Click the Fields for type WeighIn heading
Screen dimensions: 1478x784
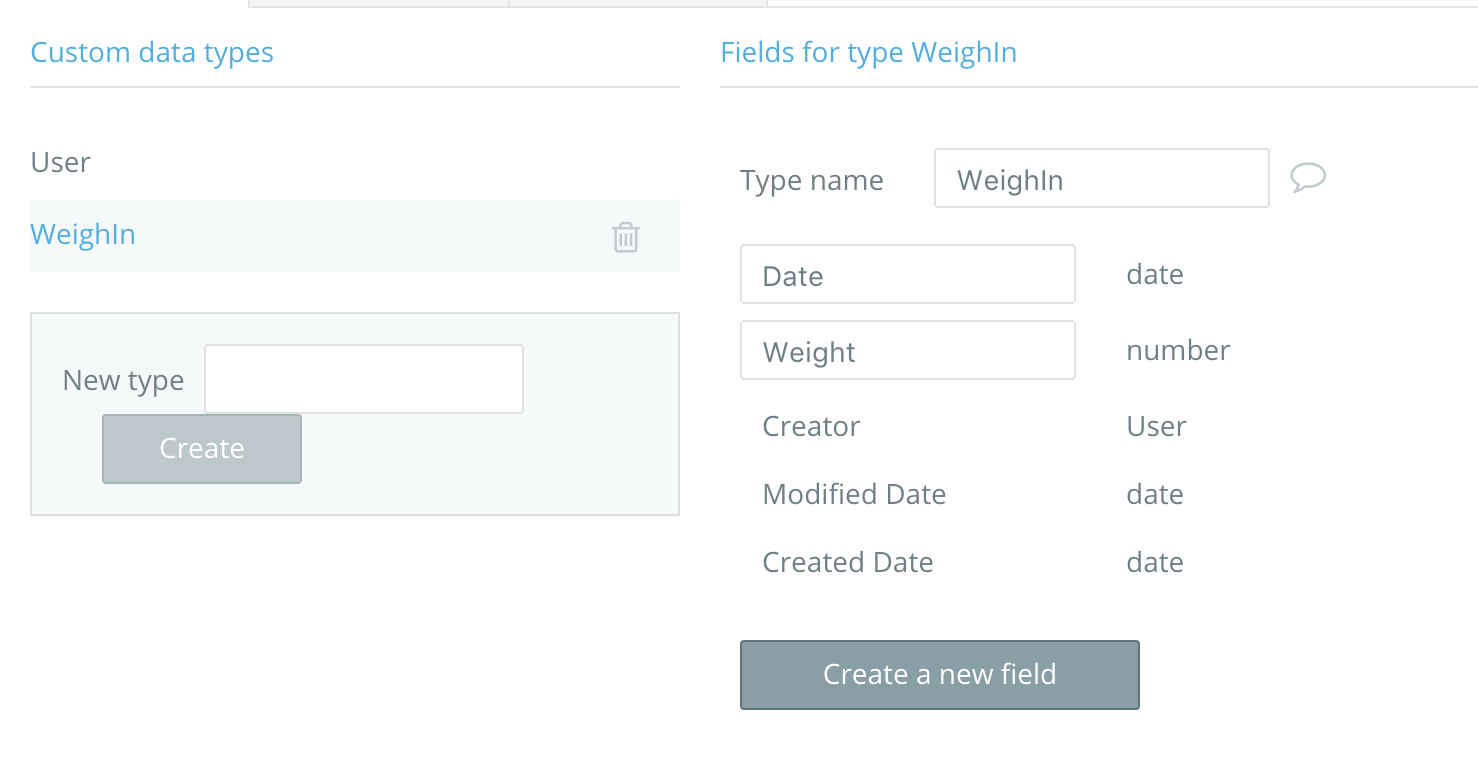pyautogui.click(x=868, y=52)
